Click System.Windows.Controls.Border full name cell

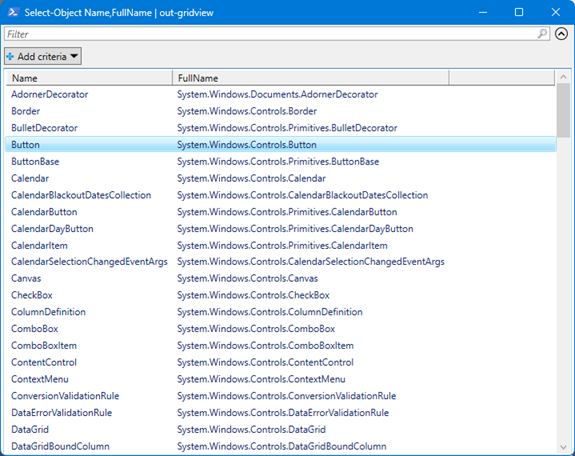point(247,111)
